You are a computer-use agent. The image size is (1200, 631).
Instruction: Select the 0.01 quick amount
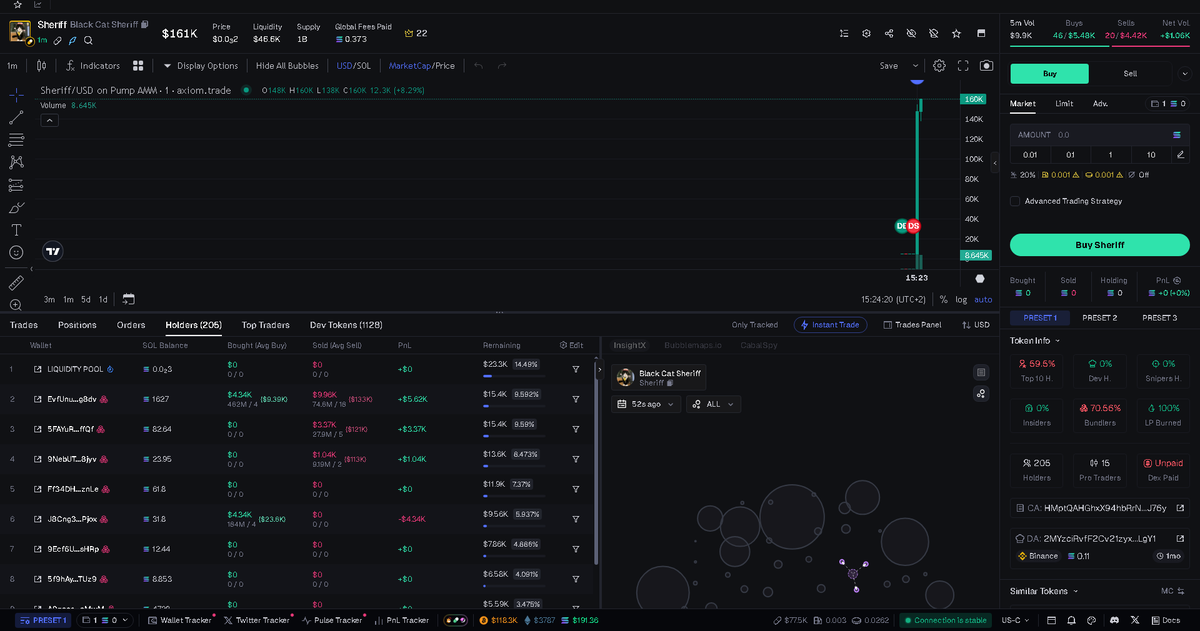tap(1030, 155)
